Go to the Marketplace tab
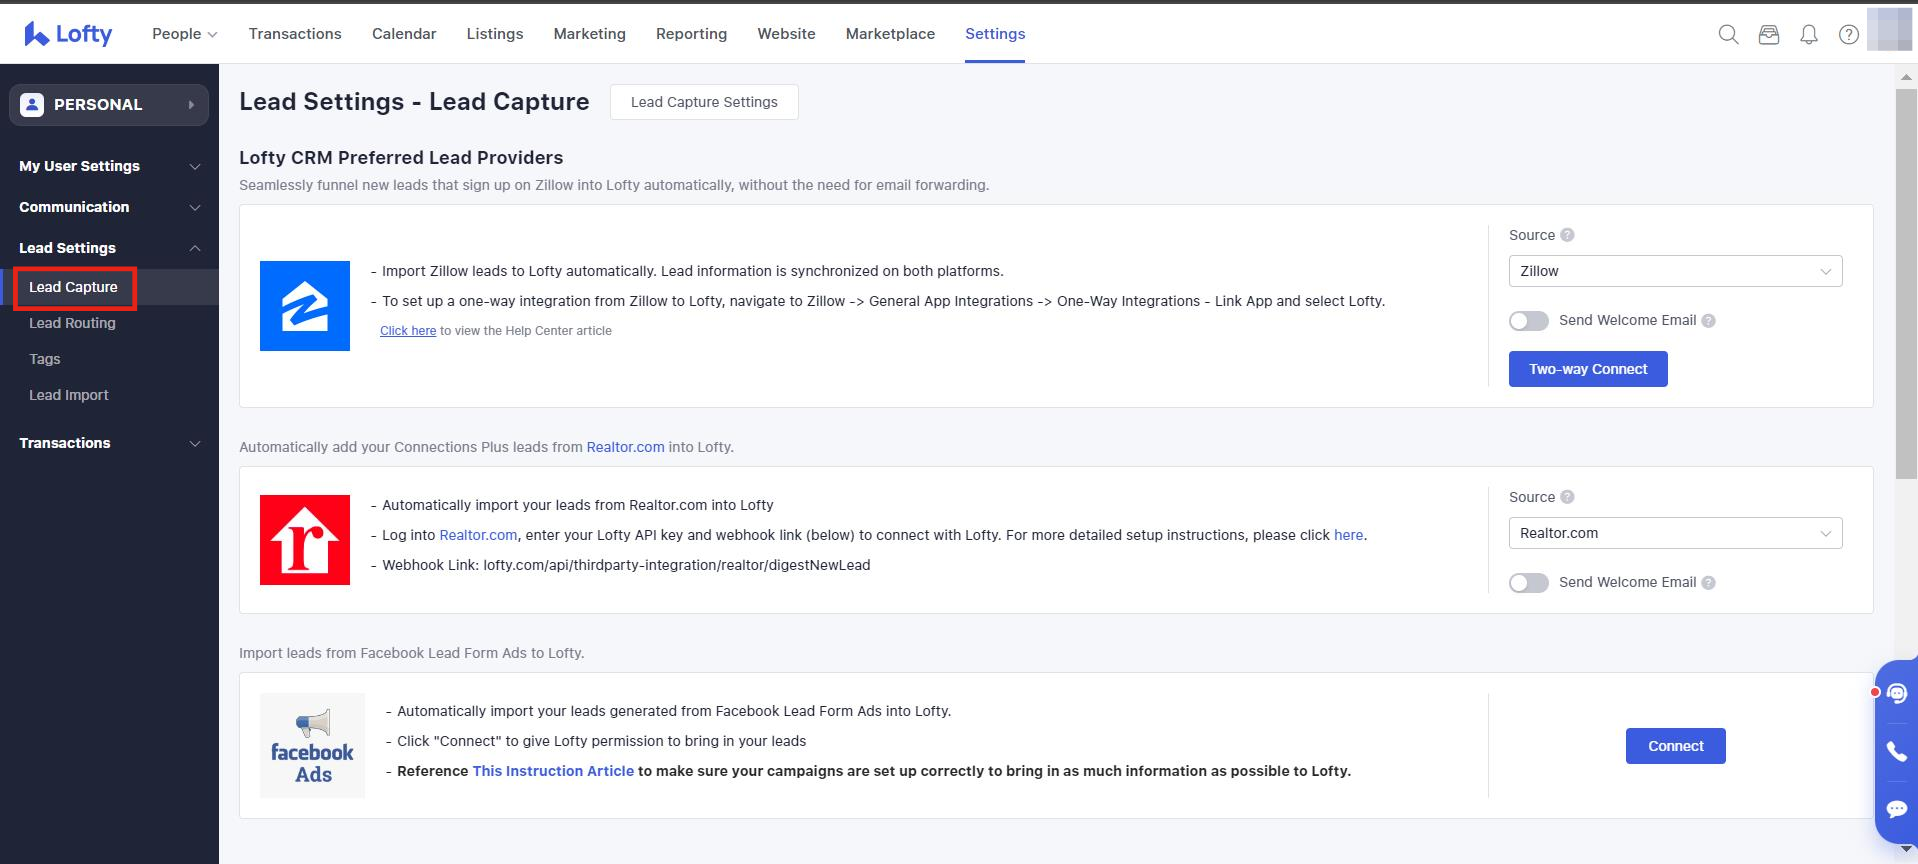 pyautogui.click(x=890, y=34)
